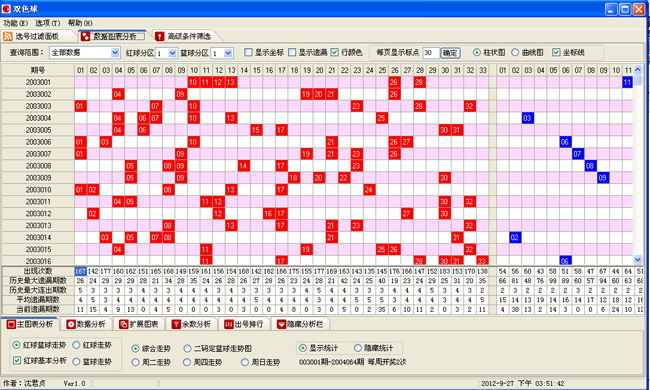Click the 出号排行 tab icon
The width and height of the screenshot is (650, 390).
229,325
